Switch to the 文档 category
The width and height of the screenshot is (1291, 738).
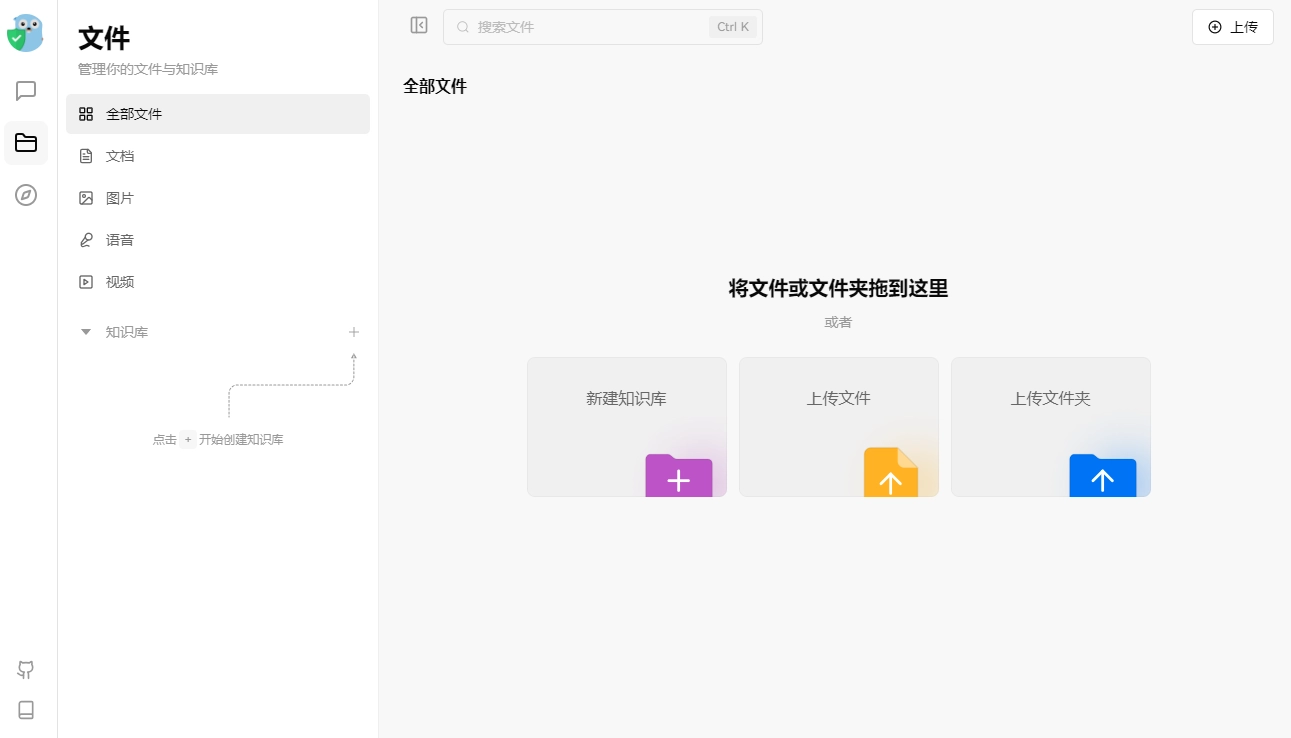click(x=120, y=156)
